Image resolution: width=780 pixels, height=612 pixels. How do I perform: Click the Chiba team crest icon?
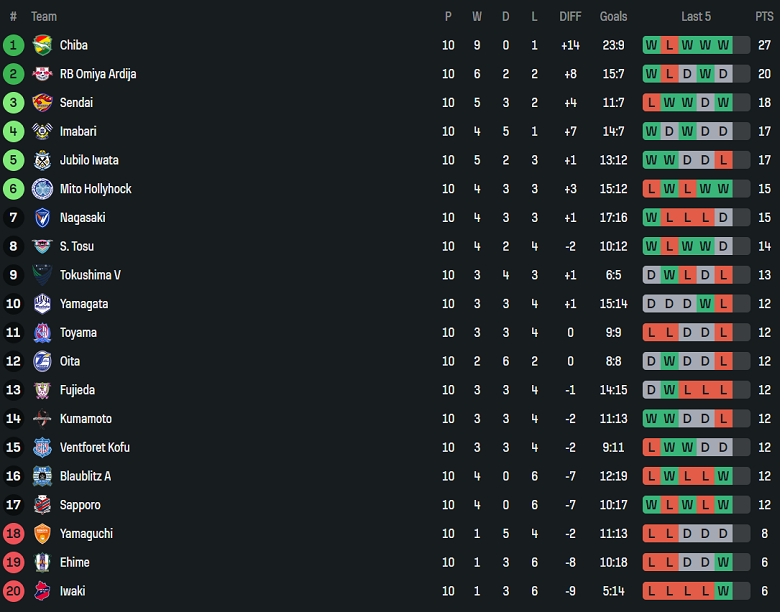click(x=42, y=45)
